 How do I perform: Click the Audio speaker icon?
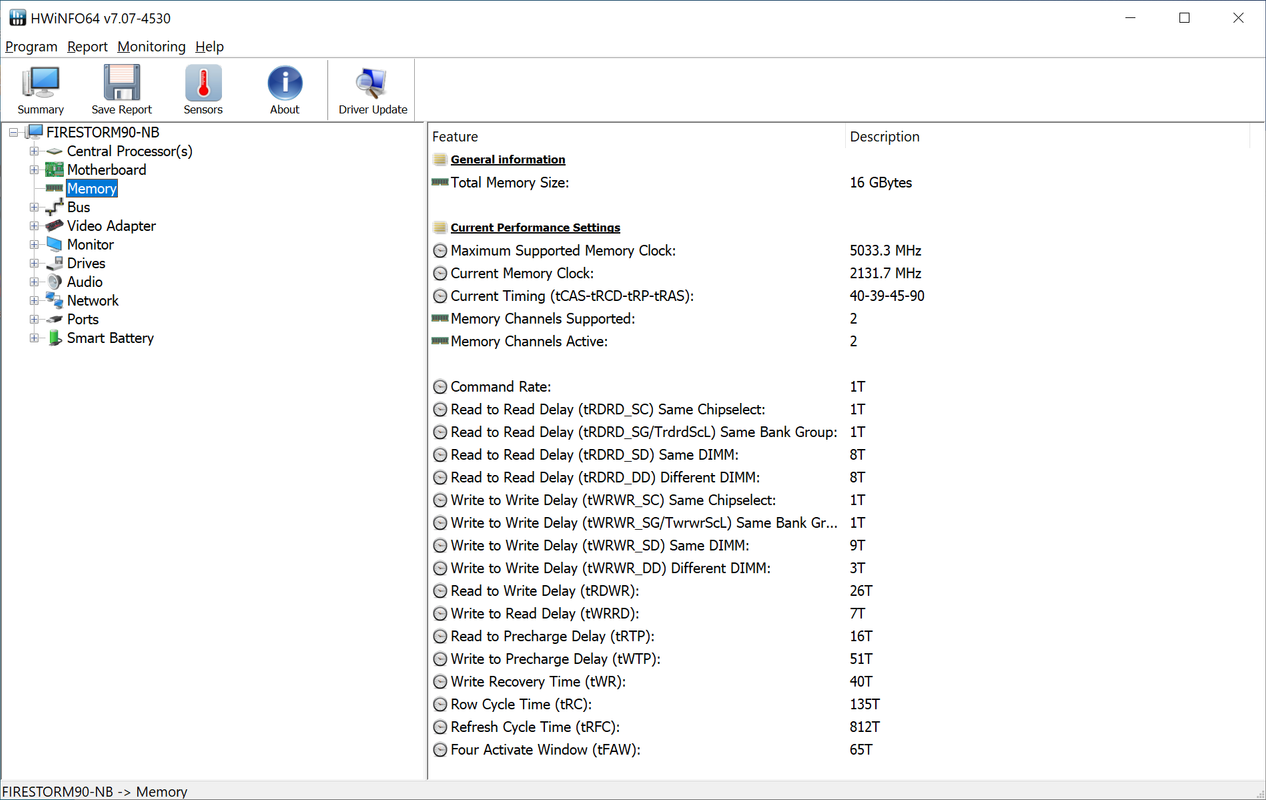pyautogui.click(x=54, y=282)
